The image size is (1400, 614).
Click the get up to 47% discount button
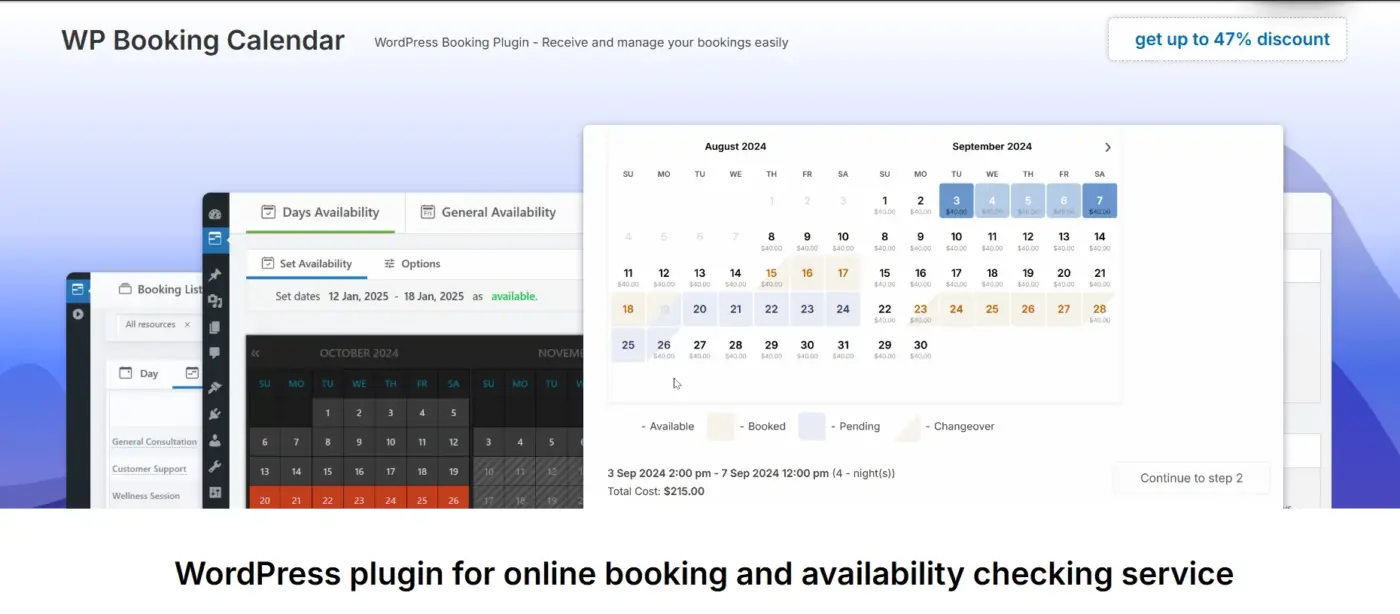1227,40
